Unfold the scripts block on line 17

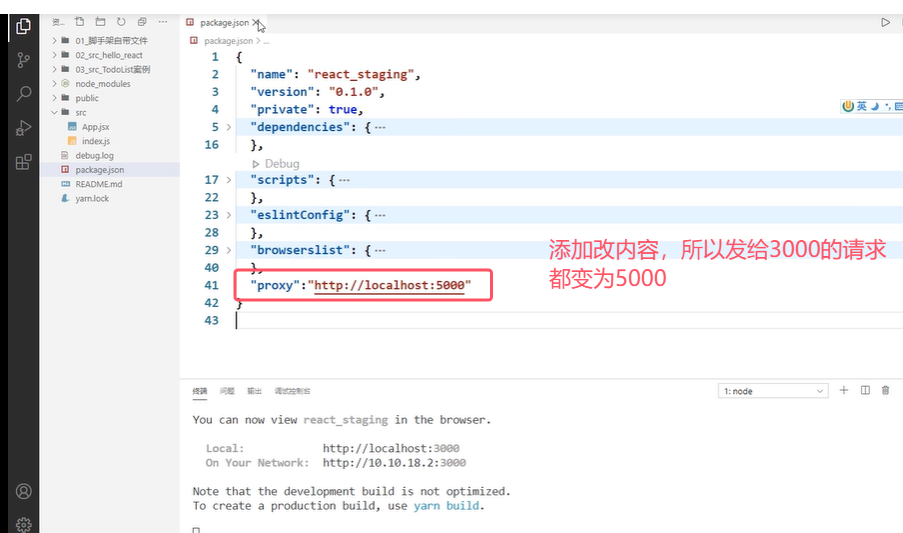click(229, 180)
